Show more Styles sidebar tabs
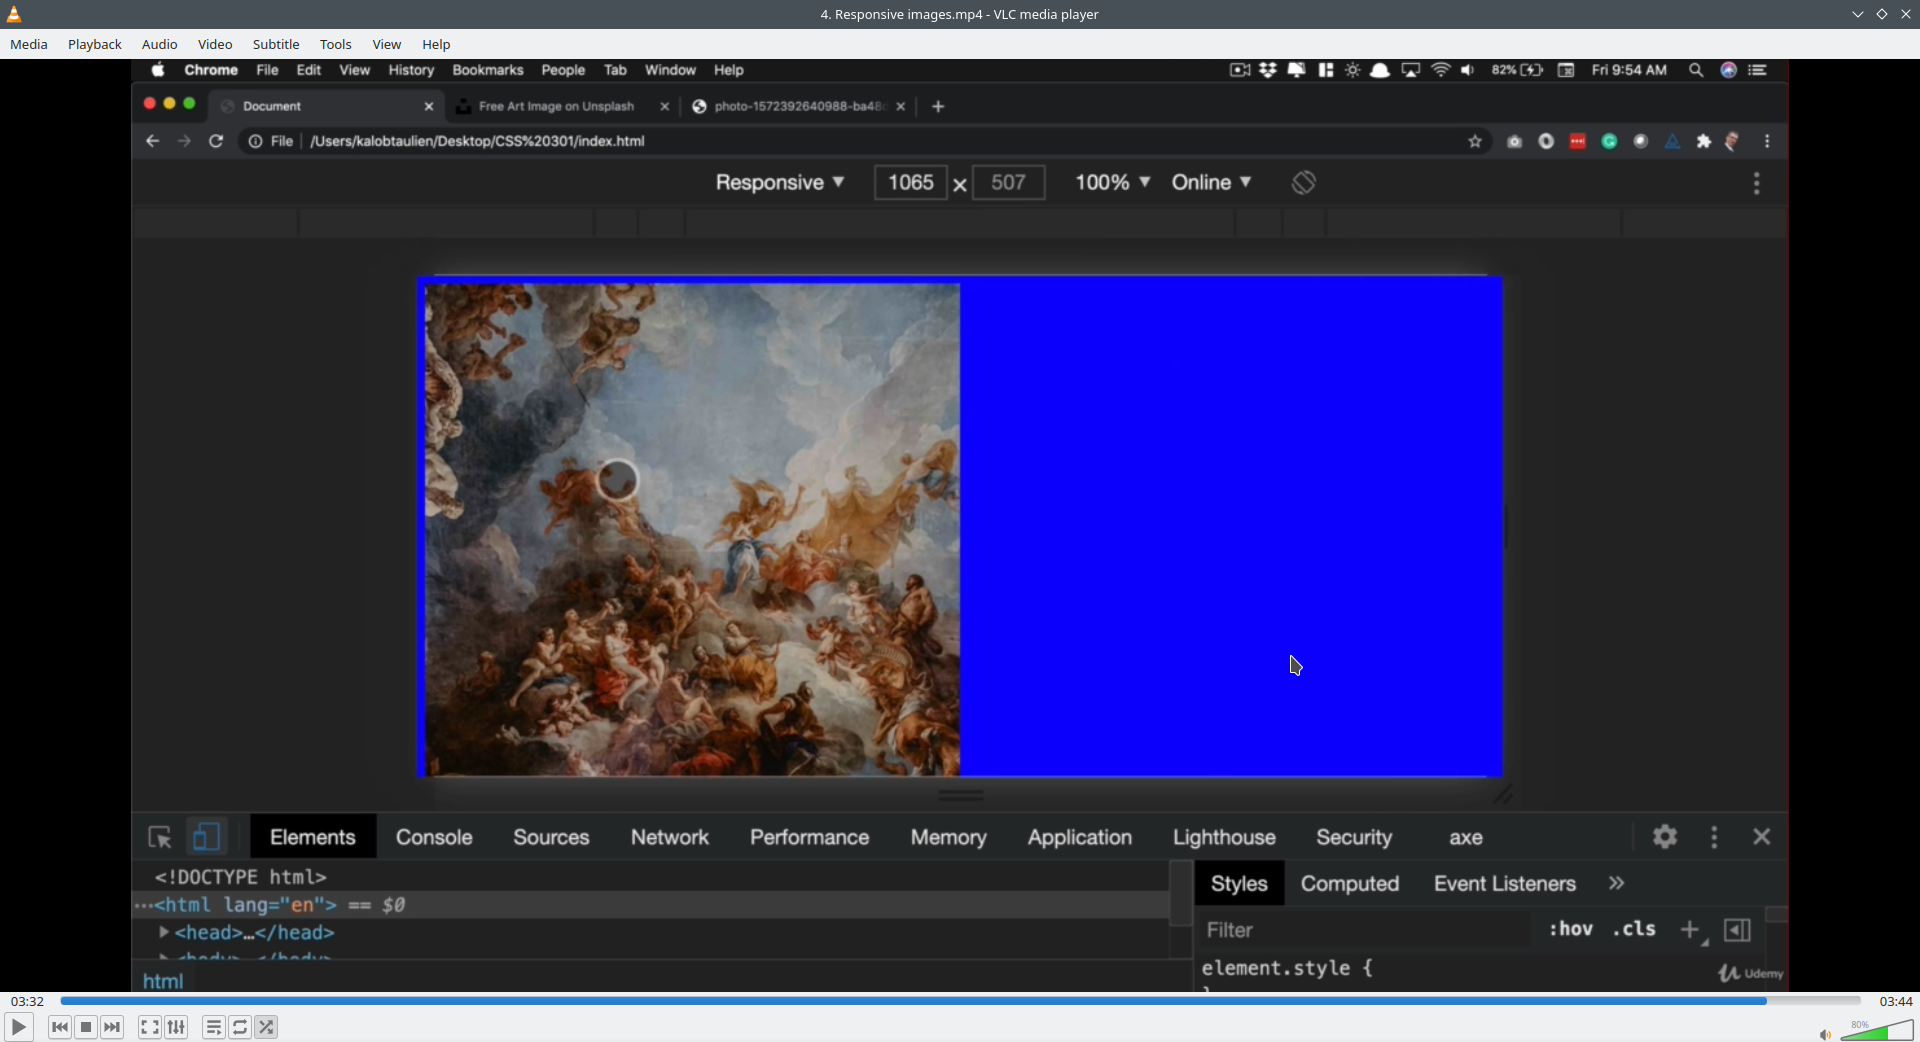Image resolution: width=1920 pixels, height=1042 pixels. [1617, 884]
